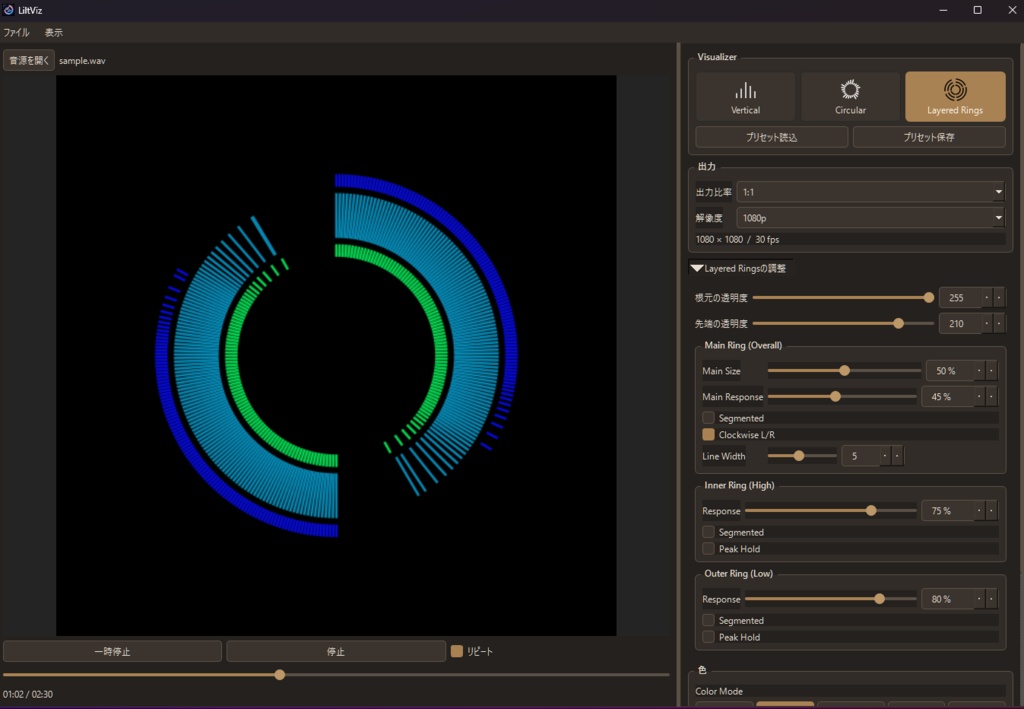Image resolution: width=1024 pixels, height=709 pixels.
Task: Click the visualizer preview canvas
Action: click(x=336, y=355)
